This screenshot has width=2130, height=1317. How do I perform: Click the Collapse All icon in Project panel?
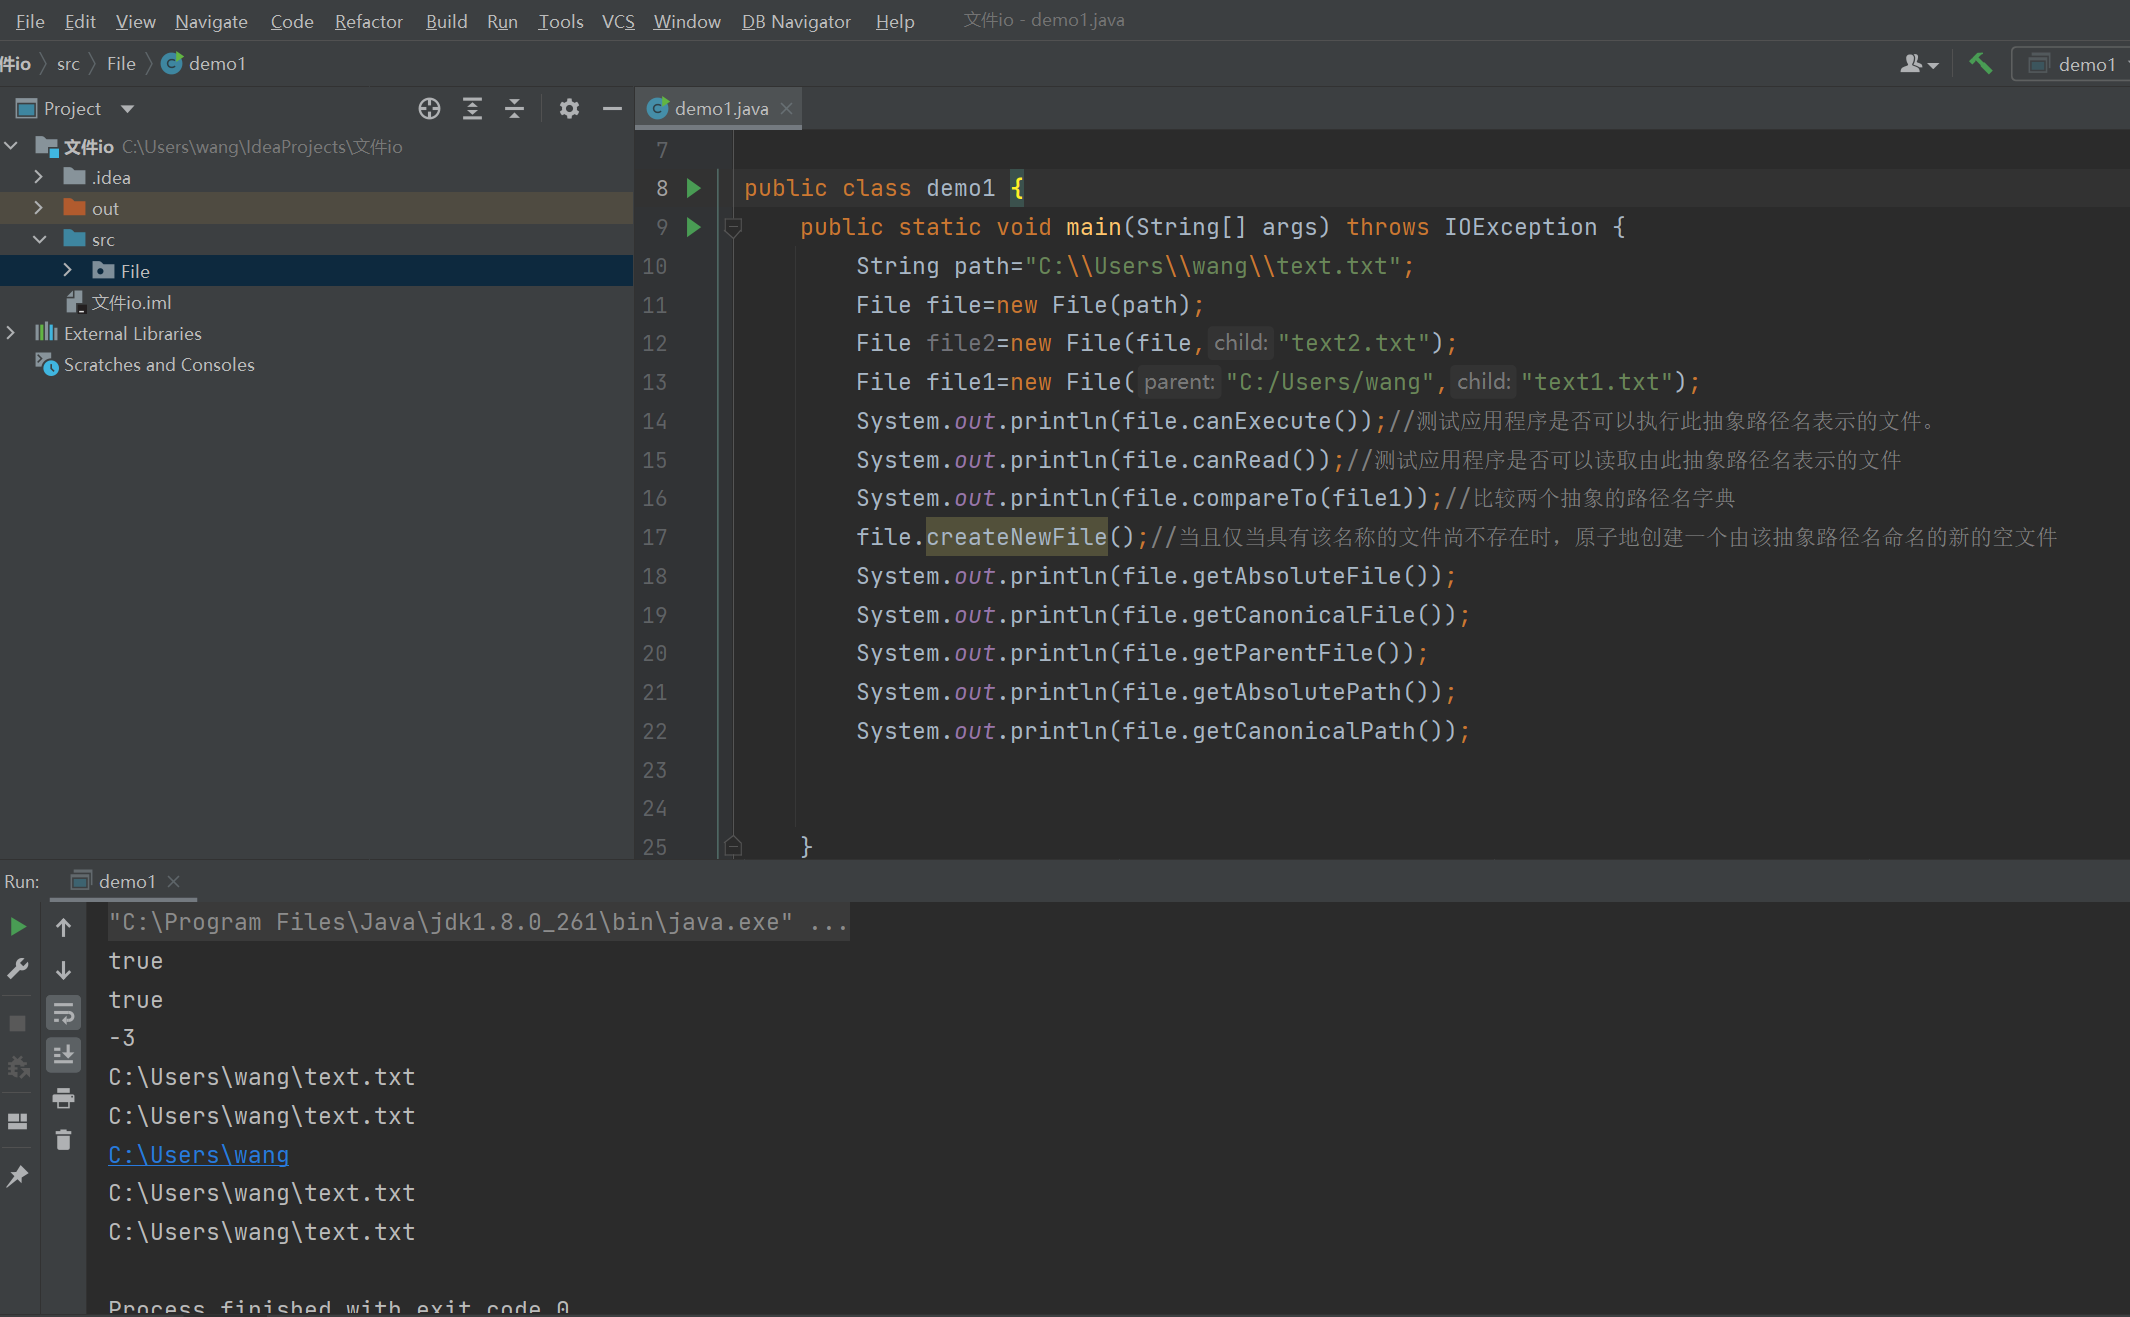coord(514,109)
